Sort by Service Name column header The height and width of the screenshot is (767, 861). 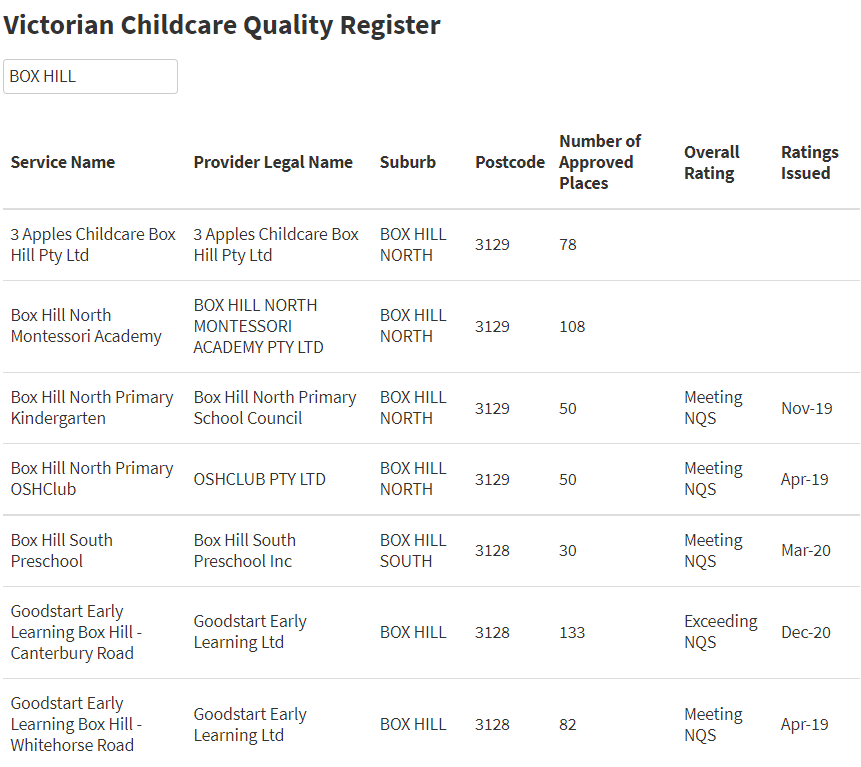[x=63, y=162]
